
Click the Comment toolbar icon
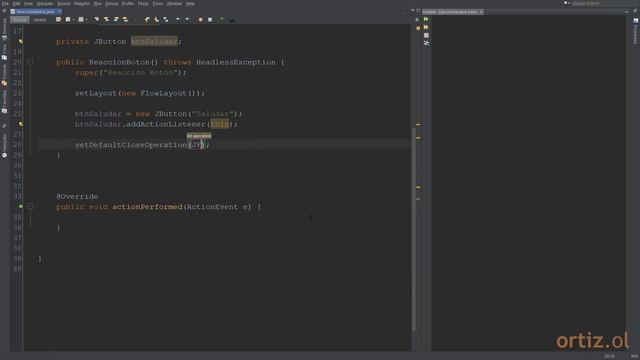click(x=222, y=20)
